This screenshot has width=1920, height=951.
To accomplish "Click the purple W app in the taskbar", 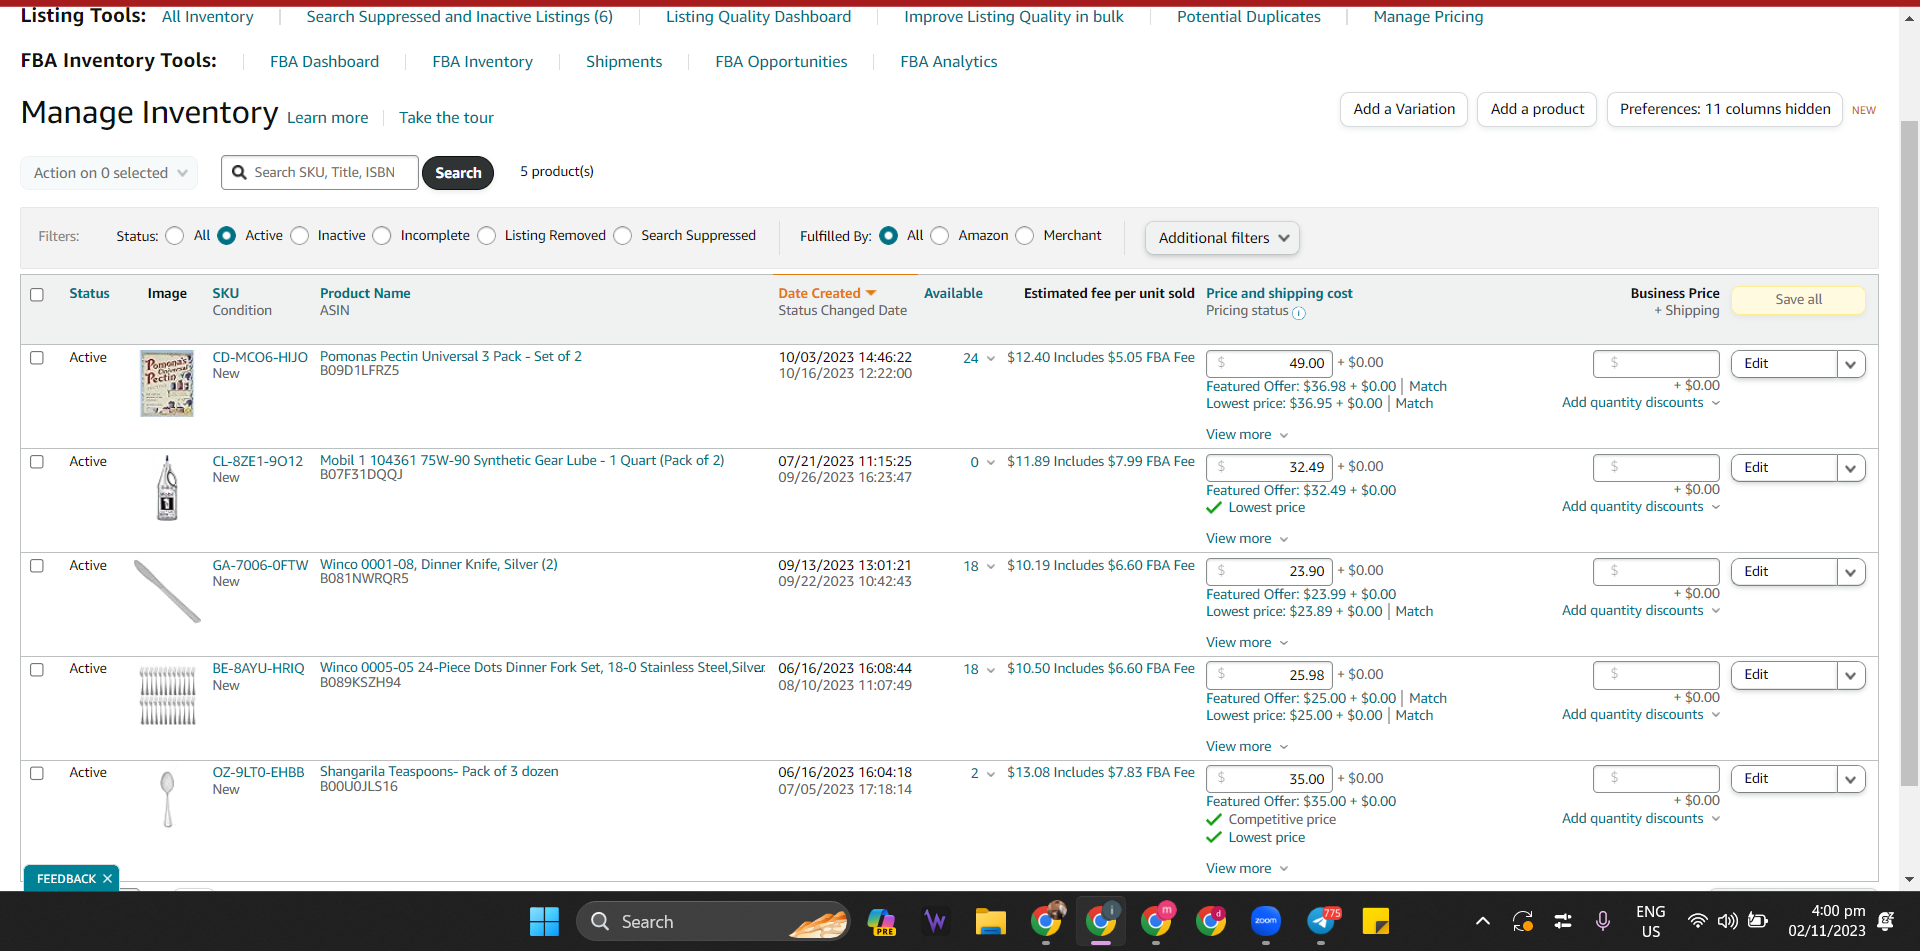I will click(935, 921).
